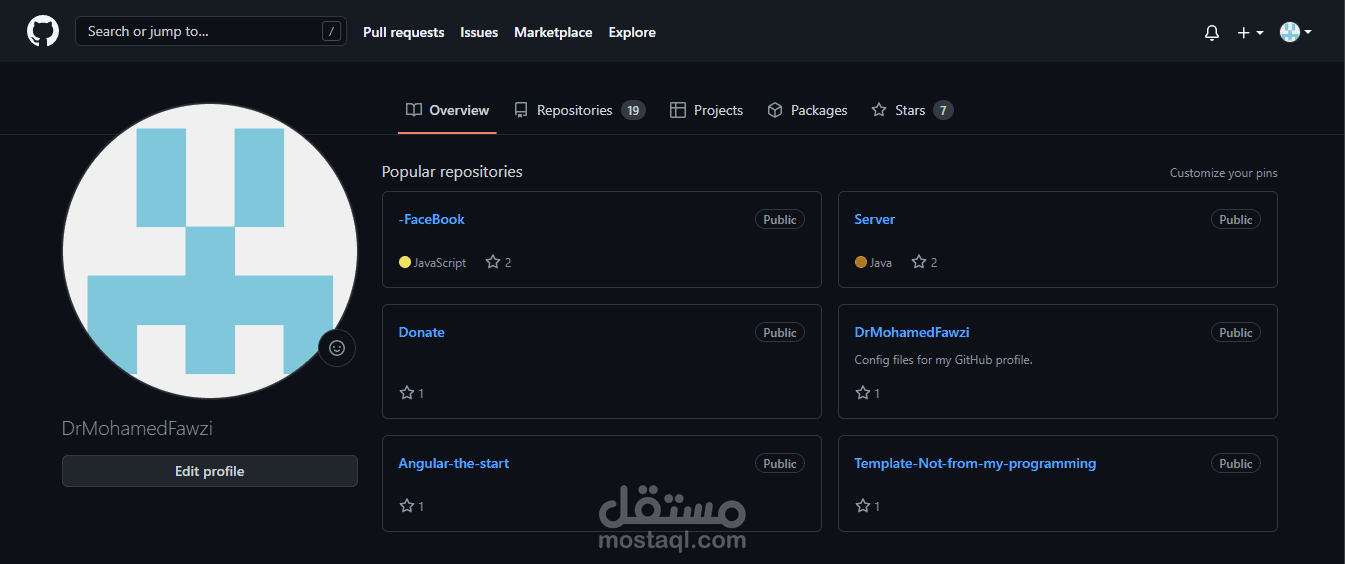Open the plus create-new dropdown
1345x564 pixels.
coord(1250,32)
